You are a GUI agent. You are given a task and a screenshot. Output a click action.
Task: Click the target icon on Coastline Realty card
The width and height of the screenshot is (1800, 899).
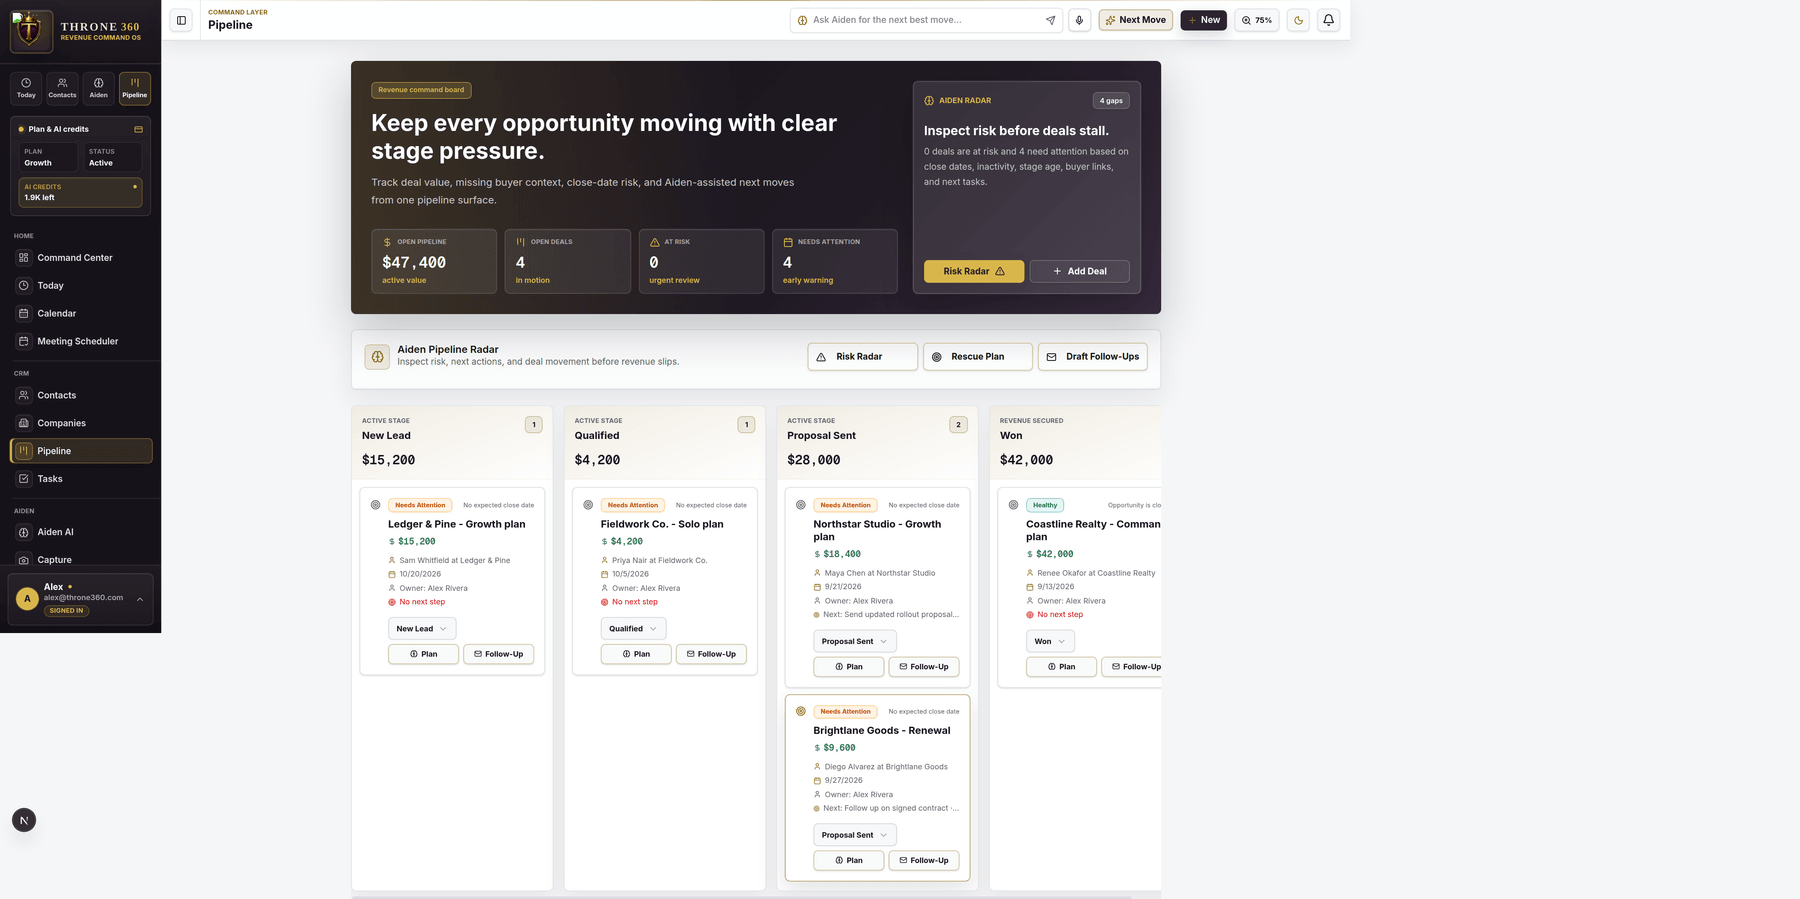pos(1013,505)
